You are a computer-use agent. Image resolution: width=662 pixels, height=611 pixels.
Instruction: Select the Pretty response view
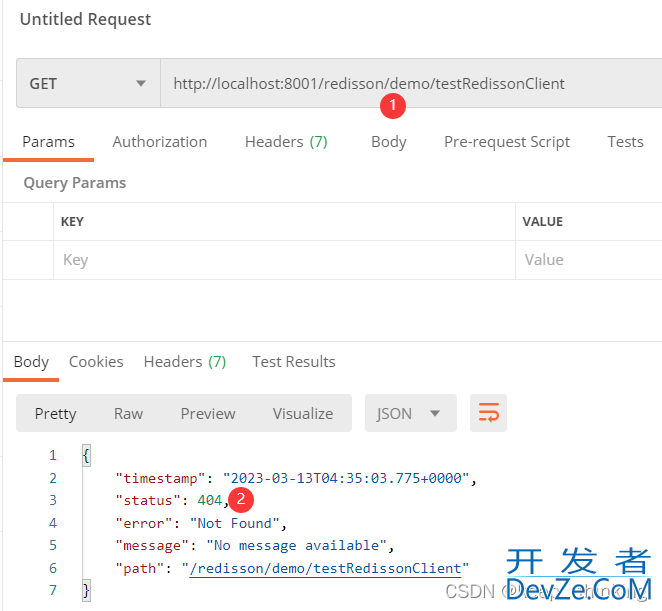coord(55,413)
